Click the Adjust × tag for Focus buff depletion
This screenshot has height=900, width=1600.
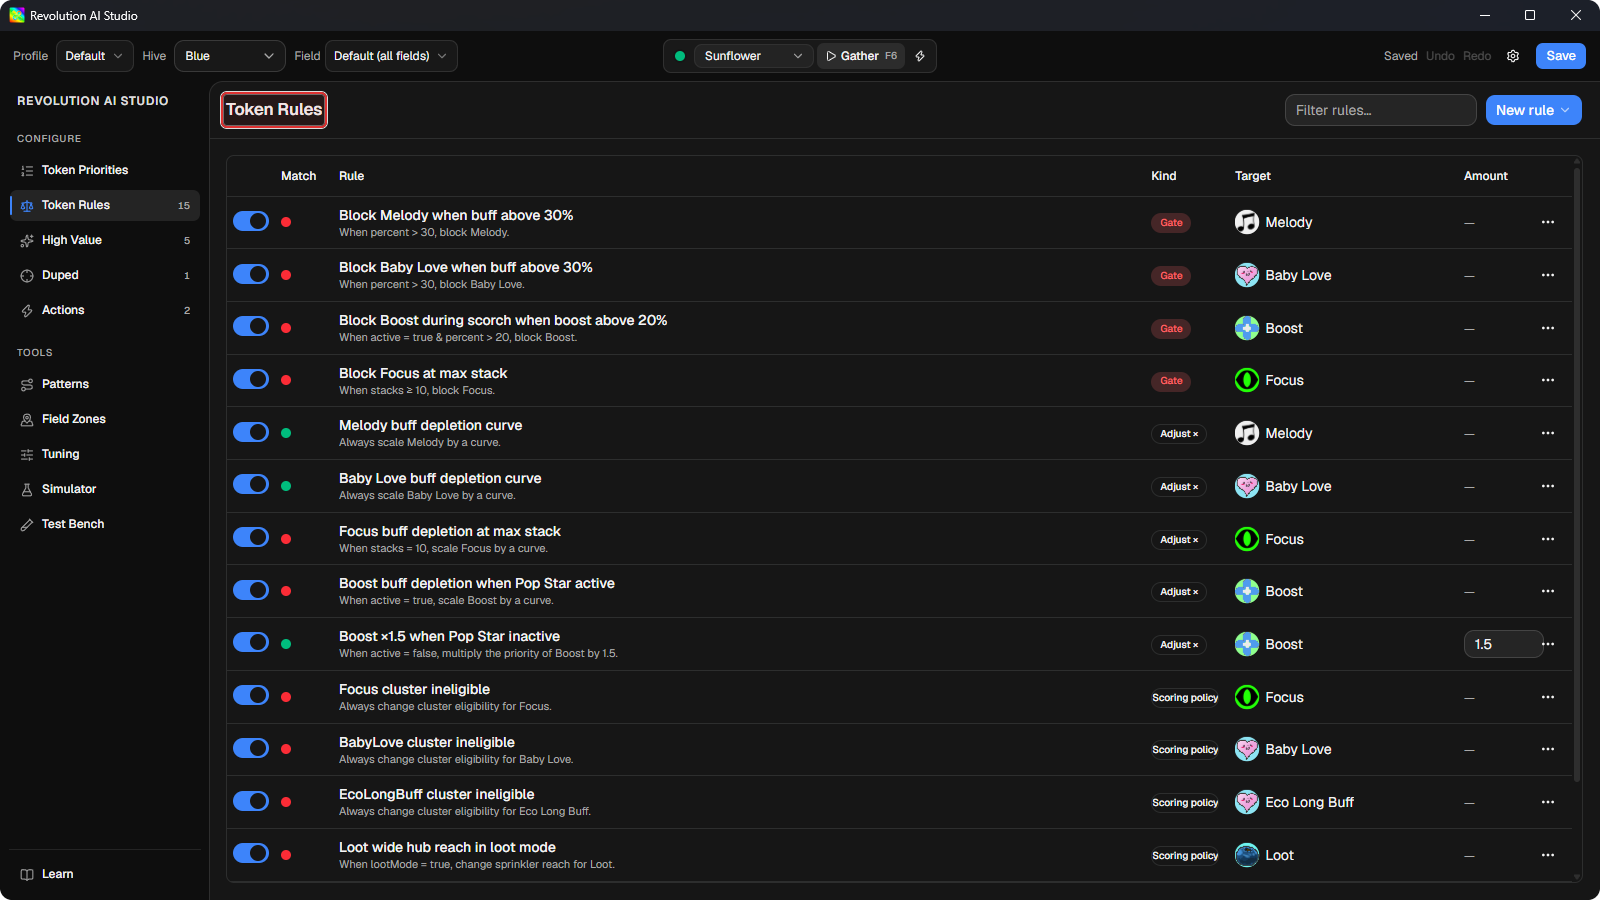point(1179,539)
